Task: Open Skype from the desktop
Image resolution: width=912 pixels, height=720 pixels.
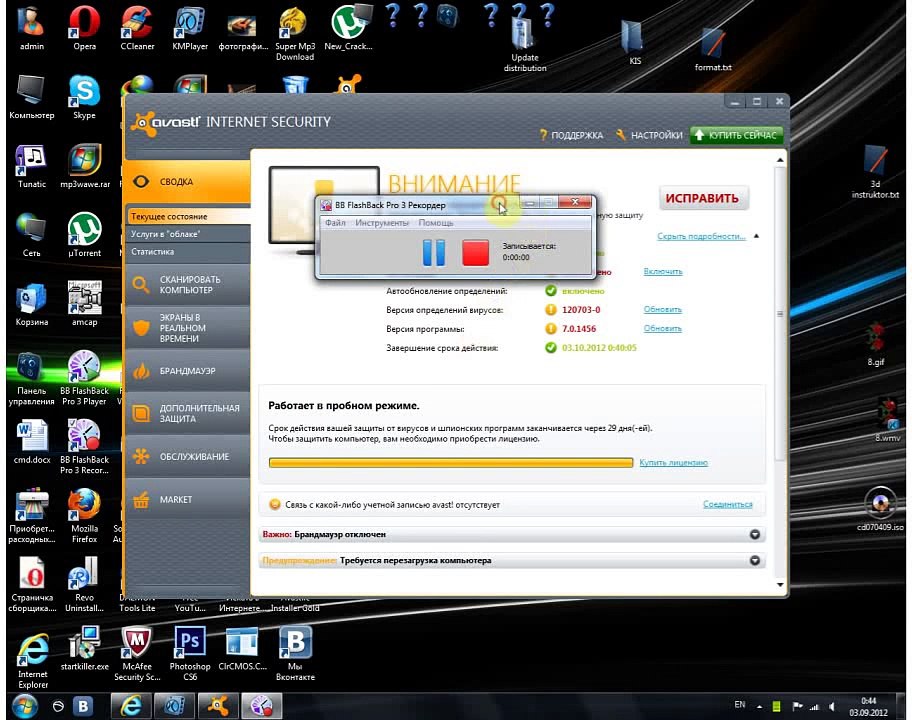Action: pos(84,97)
